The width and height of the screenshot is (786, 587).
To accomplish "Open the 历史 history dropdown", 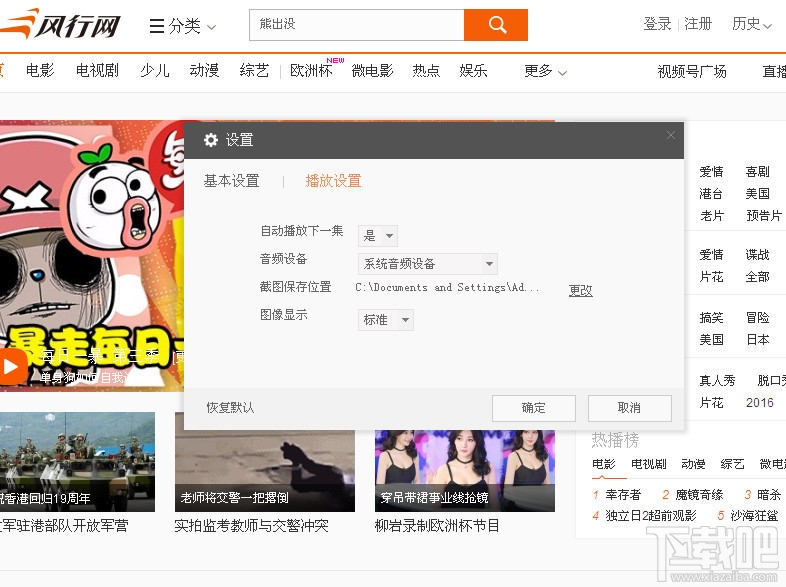I will click(x=751, y=24).
